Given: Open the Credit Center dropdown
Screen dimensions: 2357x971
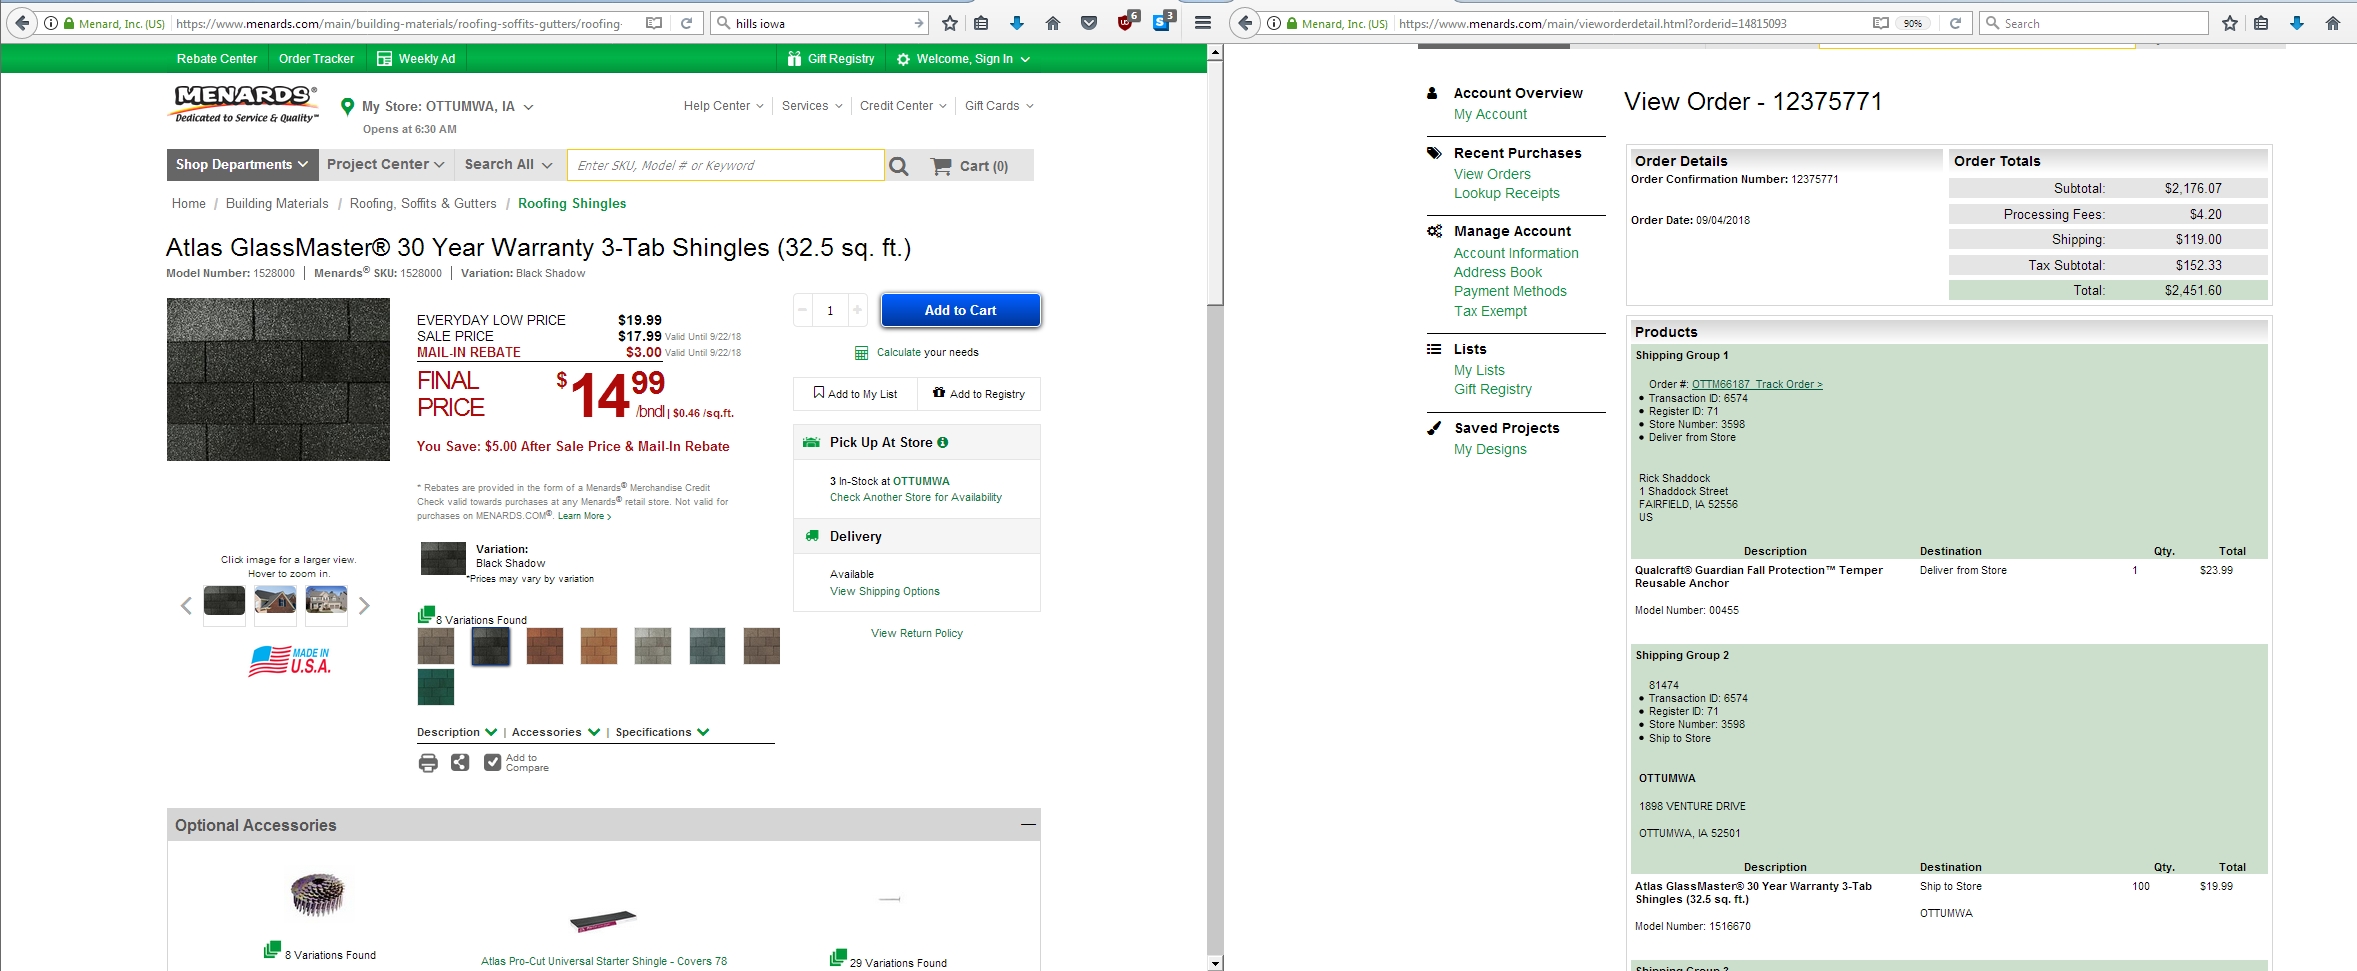Looking at the screenshot, I should coord(903,106).
